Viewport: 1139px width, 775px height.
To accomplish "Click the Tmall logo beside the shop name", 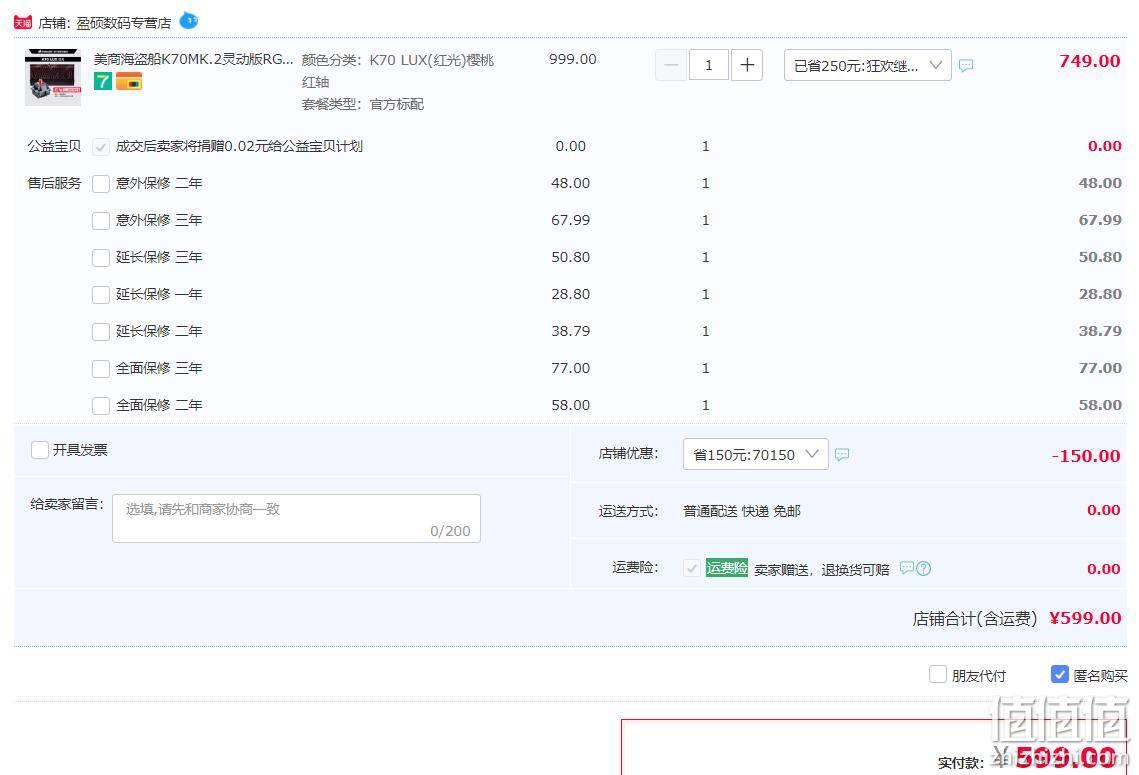I will point(23,23).
